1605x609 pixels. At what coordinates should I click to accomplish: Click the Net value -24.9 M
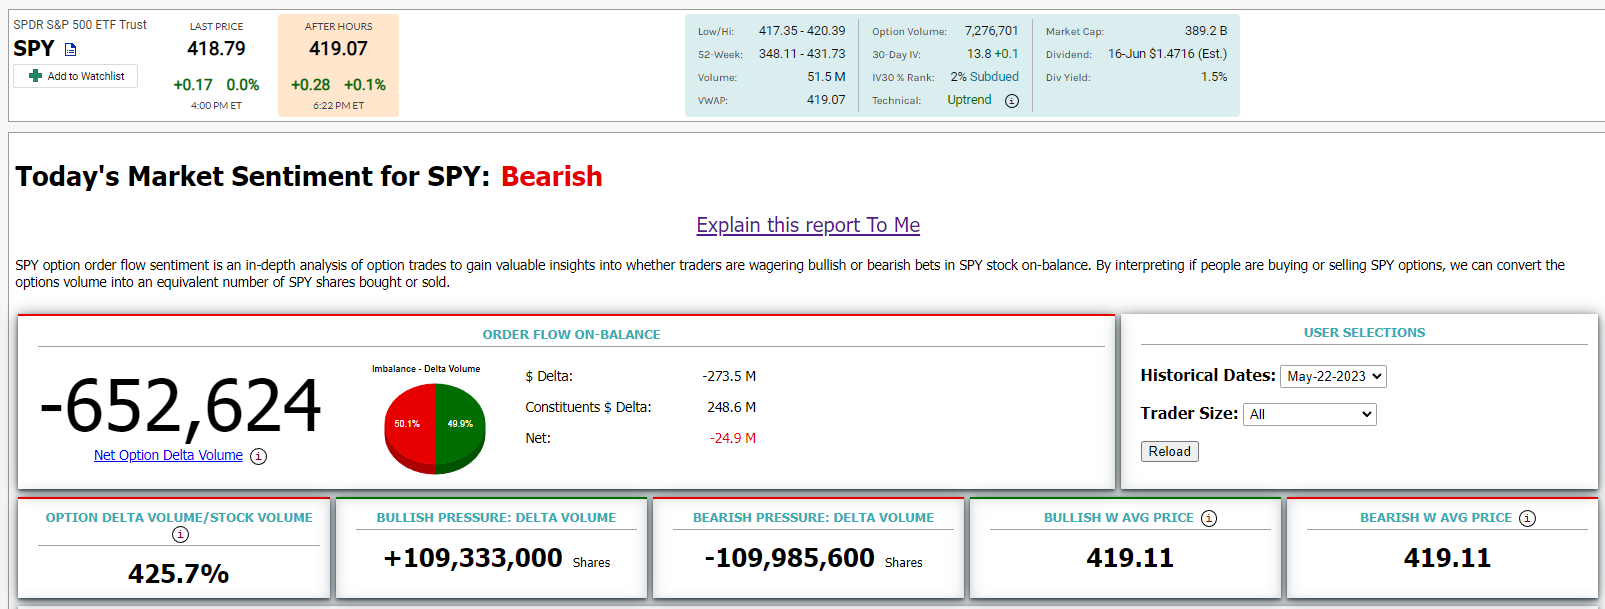pos(733,438)
